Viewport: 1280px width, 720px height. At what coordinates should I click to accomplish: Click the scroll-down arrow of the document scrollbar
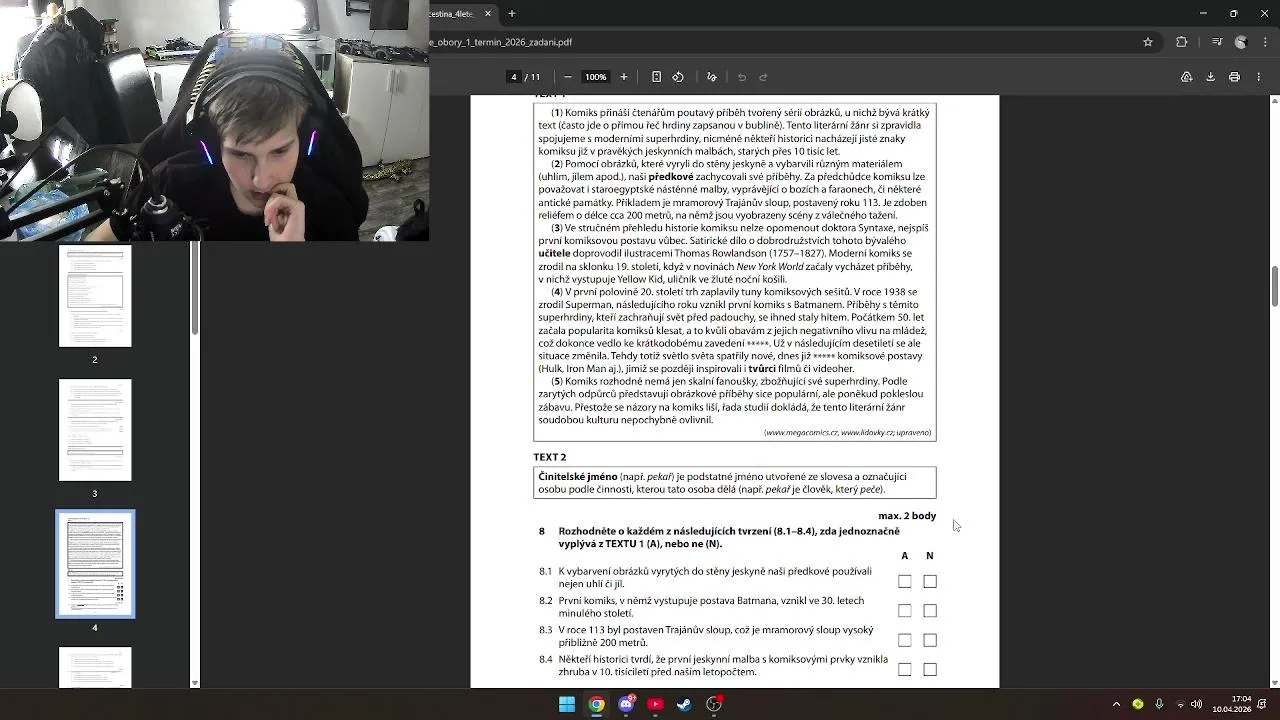[x=1274, y=682]
